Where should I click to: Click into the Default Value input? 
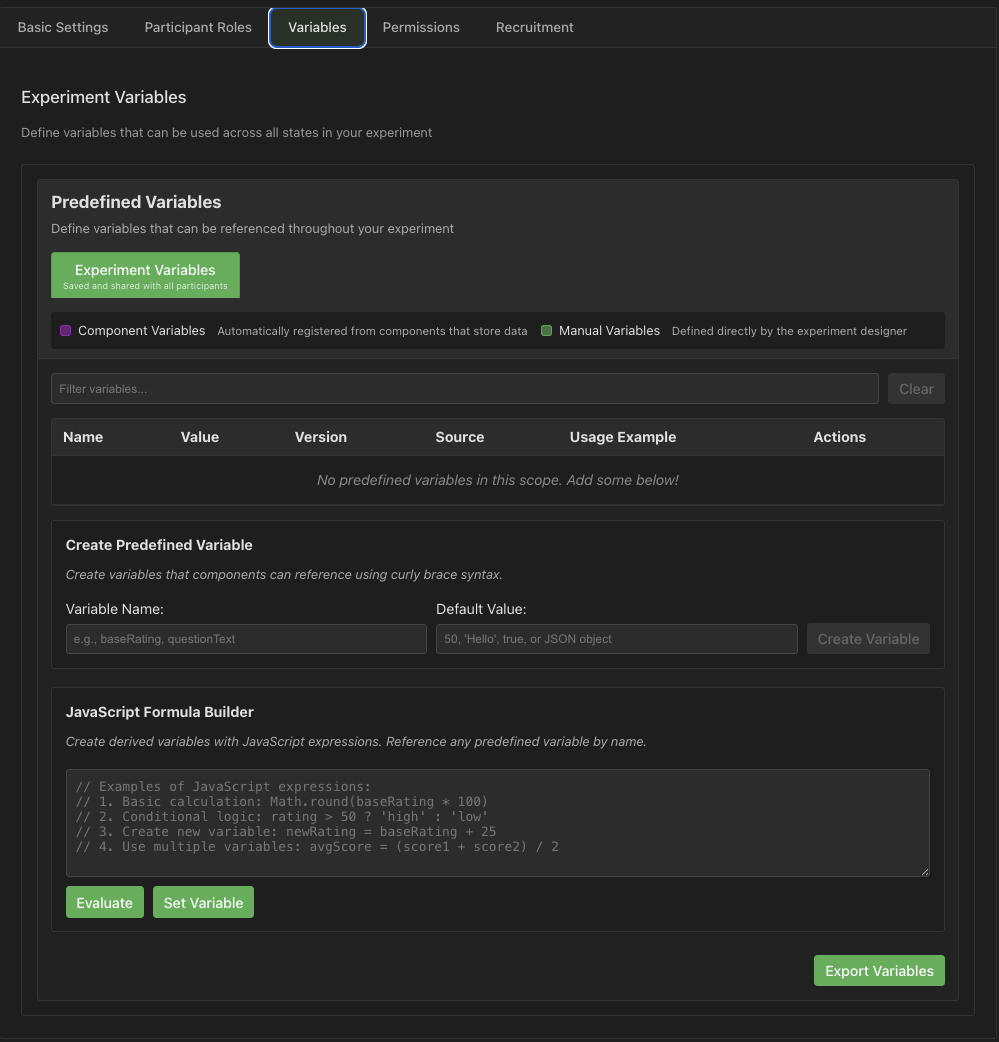coord(616,639)
